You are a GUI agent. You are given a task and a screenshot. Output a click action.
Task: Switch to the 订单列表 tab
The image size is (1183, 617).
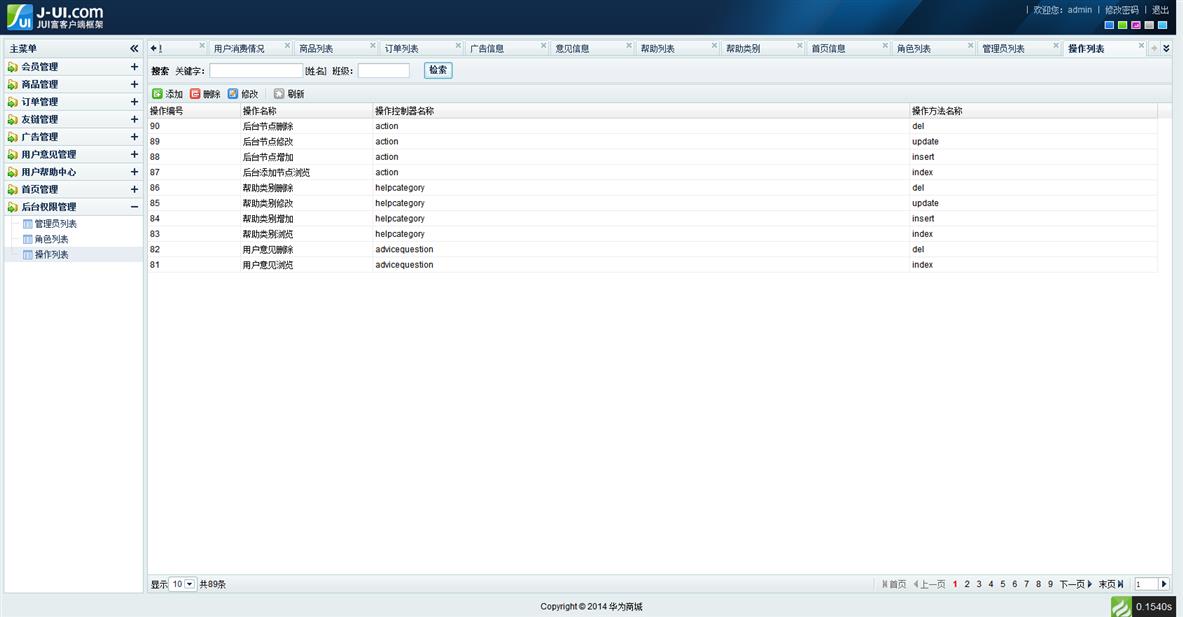click(401, 48)
